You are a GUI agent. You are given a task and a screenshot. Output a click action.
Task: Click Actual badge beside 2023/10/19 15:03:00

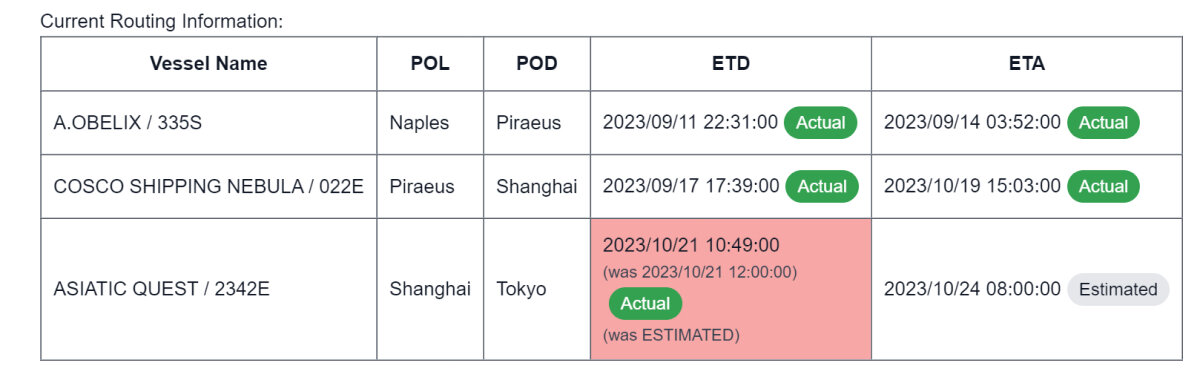point(1103,186)
